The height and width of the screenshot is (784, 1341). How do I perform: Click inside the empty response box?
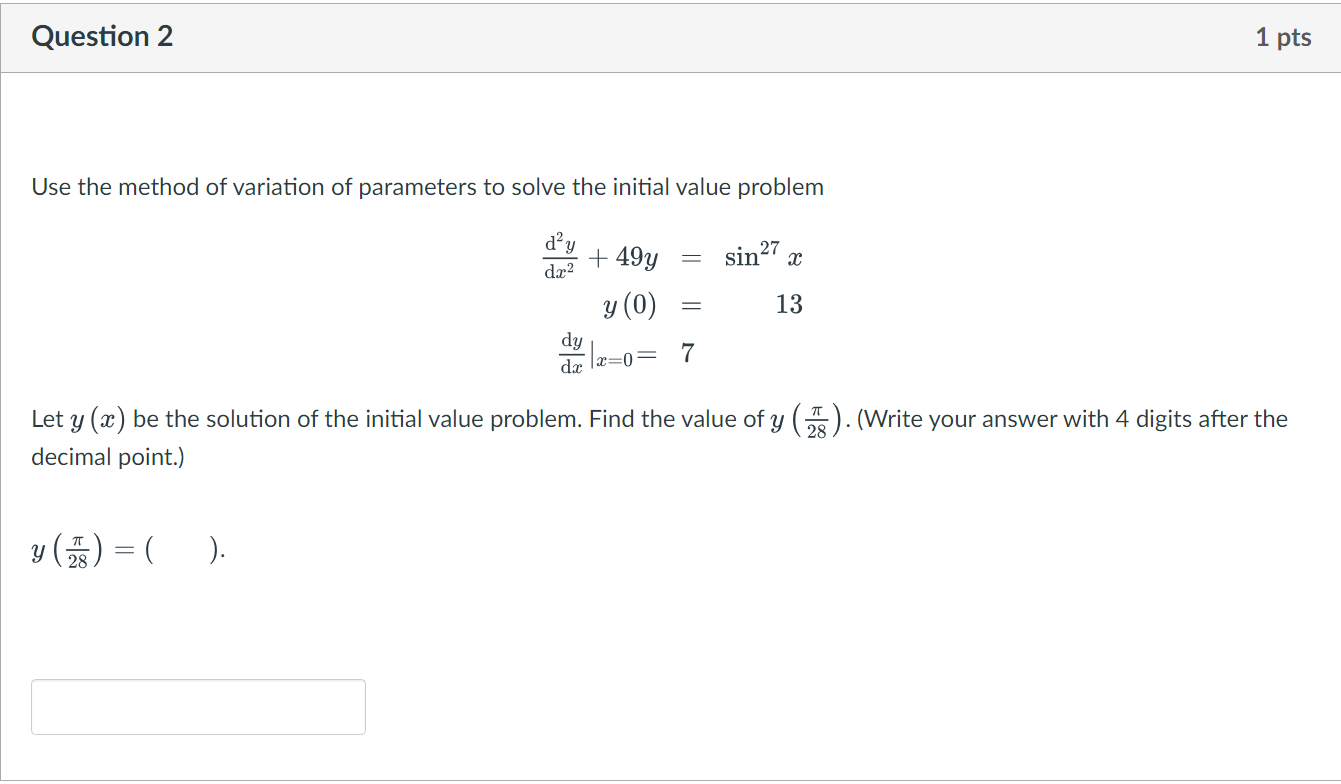click(x=198, y=706)
